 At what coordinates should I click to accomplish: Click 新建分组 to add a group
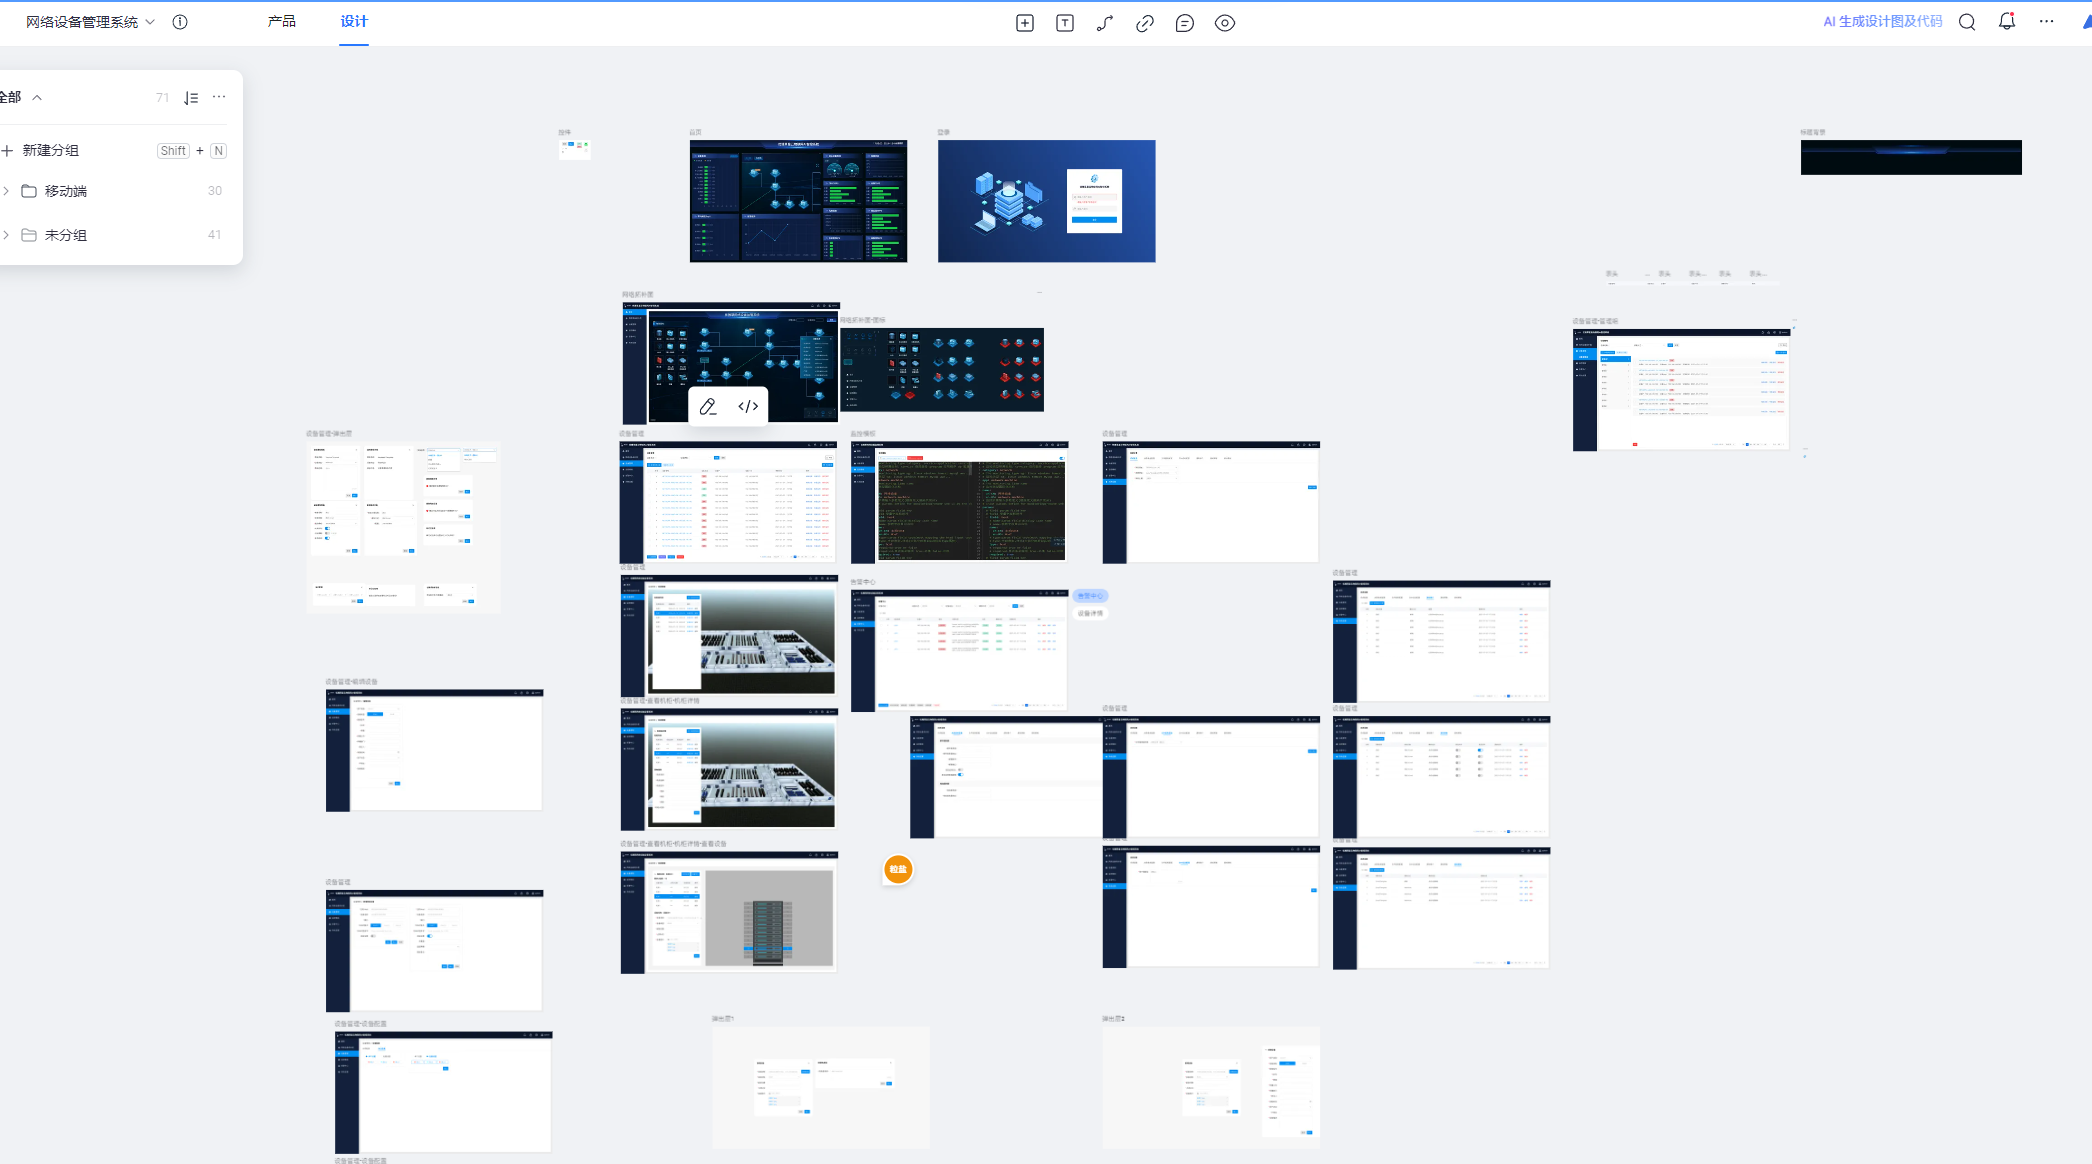pos(50,150)
